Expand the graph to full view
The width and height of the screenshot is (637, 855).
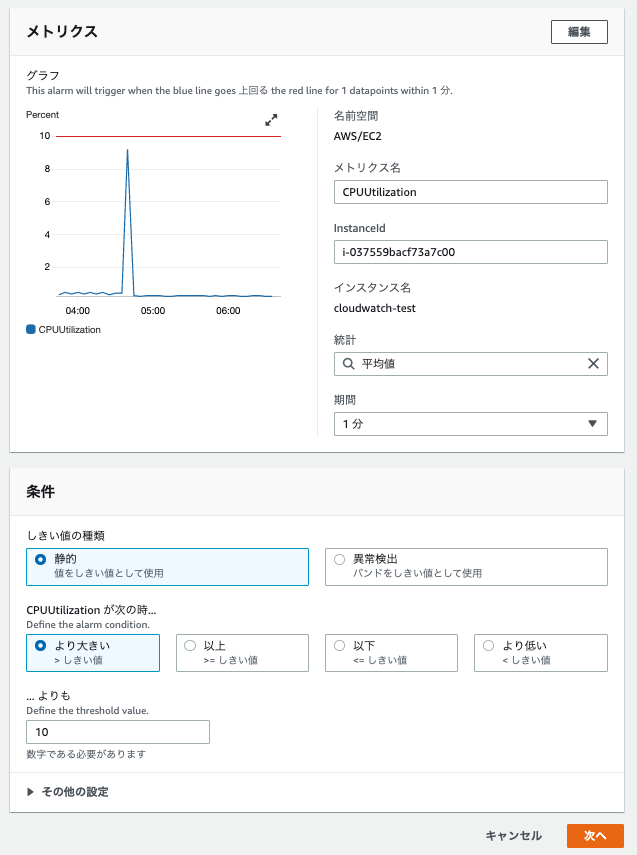(x=271, y=120)
